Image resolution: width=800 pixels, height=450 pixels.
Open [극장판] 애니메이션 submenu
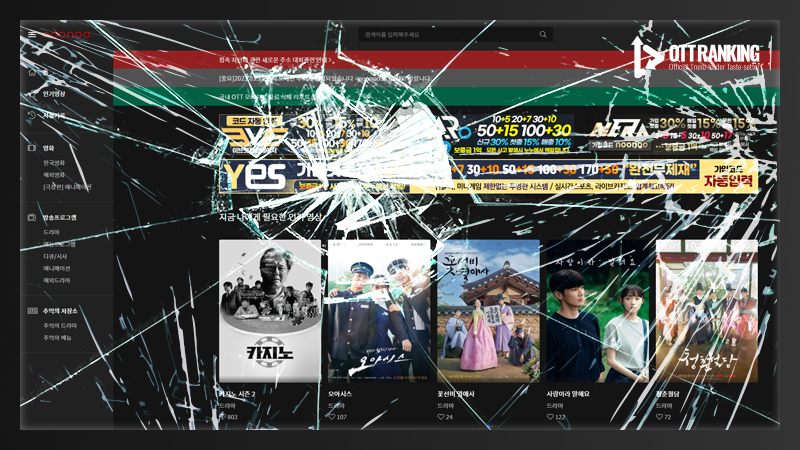[x=67, y=187]
